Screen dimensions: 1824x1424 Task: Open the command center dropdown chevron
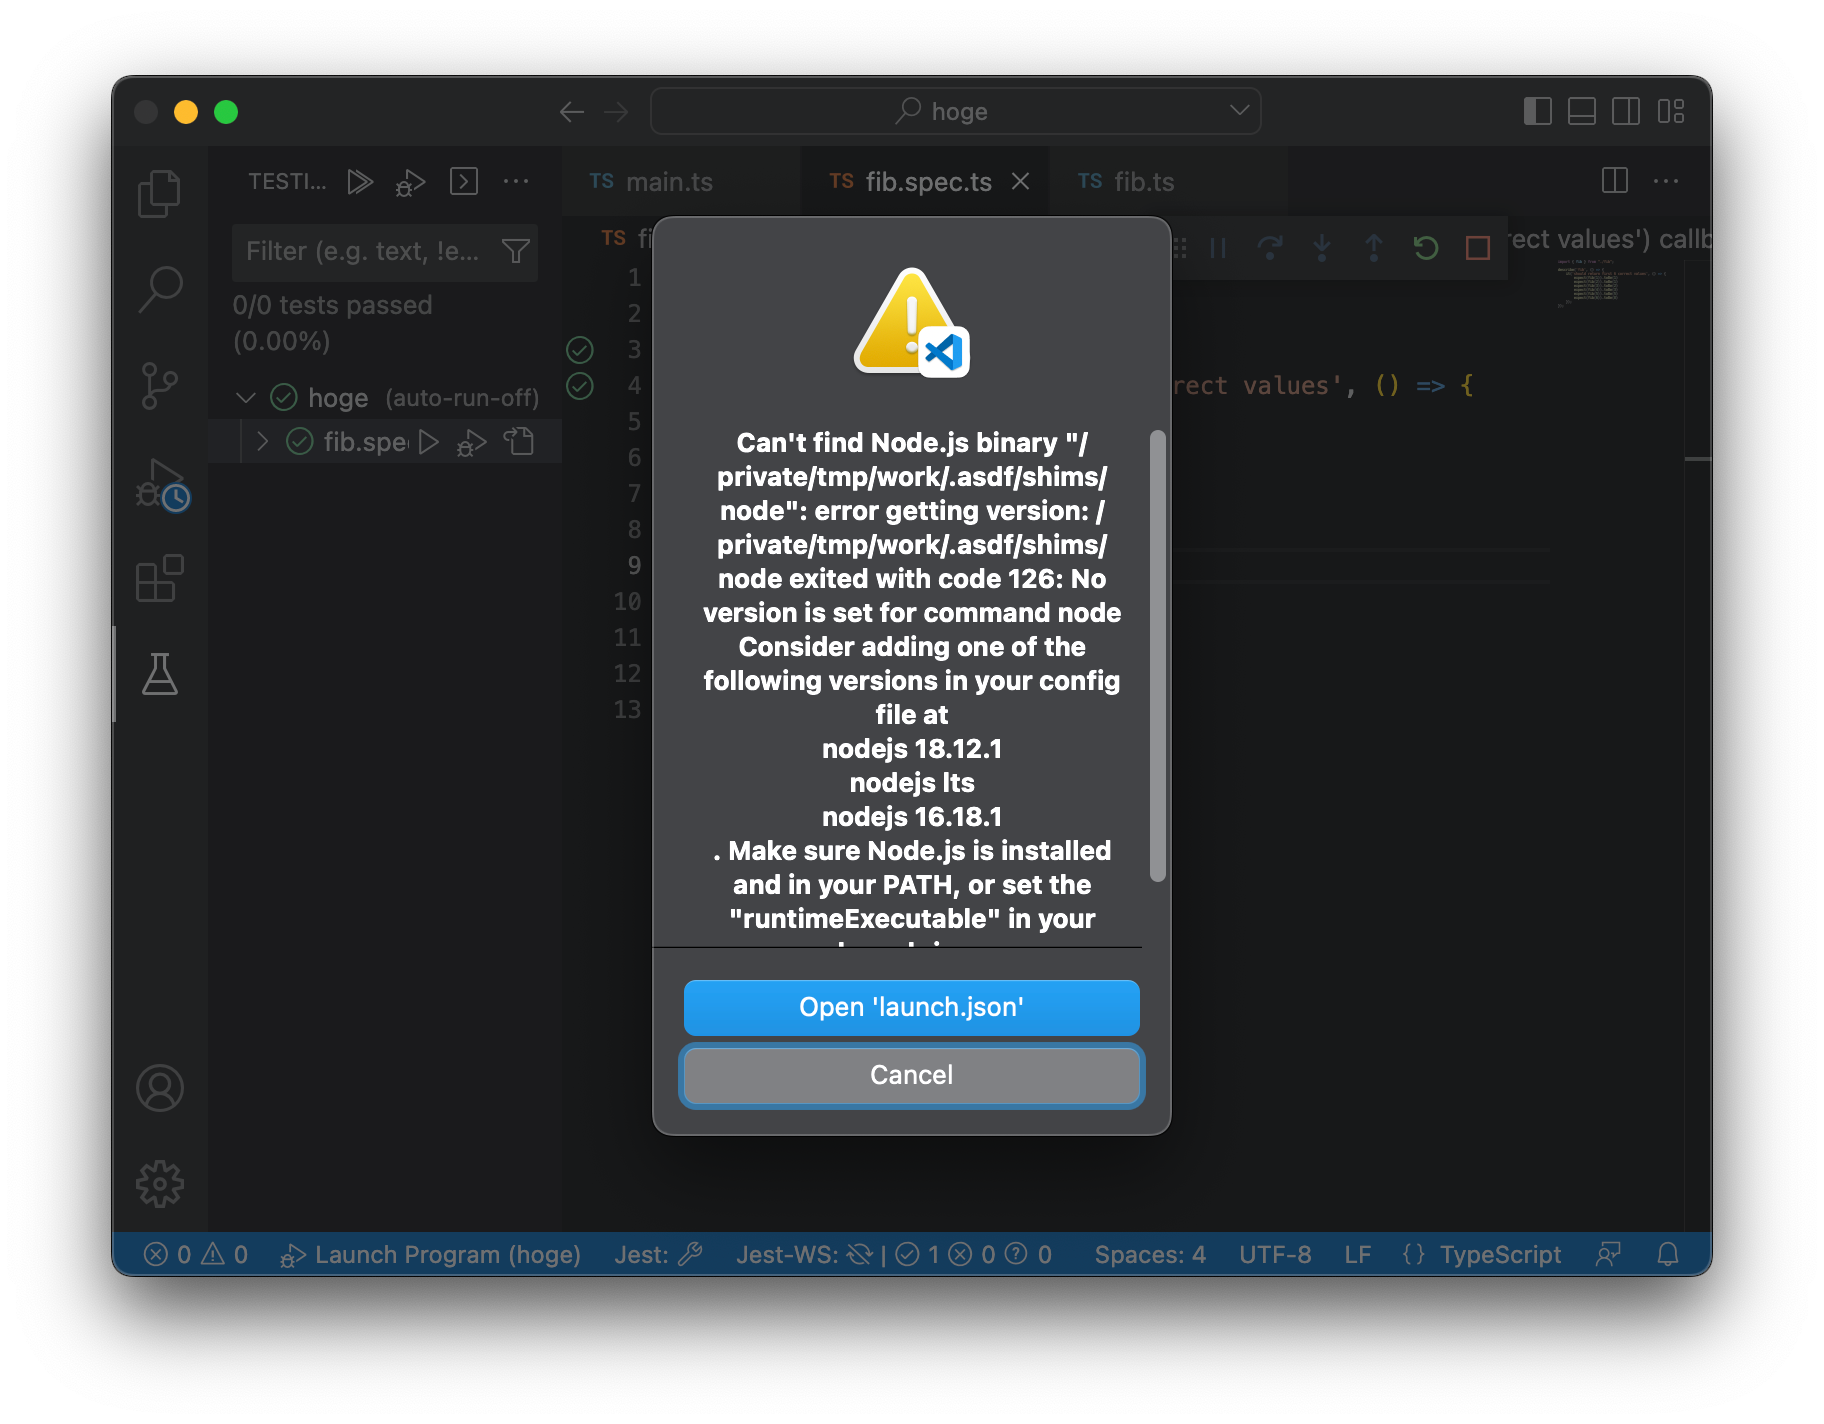(x=1240, y=110)
